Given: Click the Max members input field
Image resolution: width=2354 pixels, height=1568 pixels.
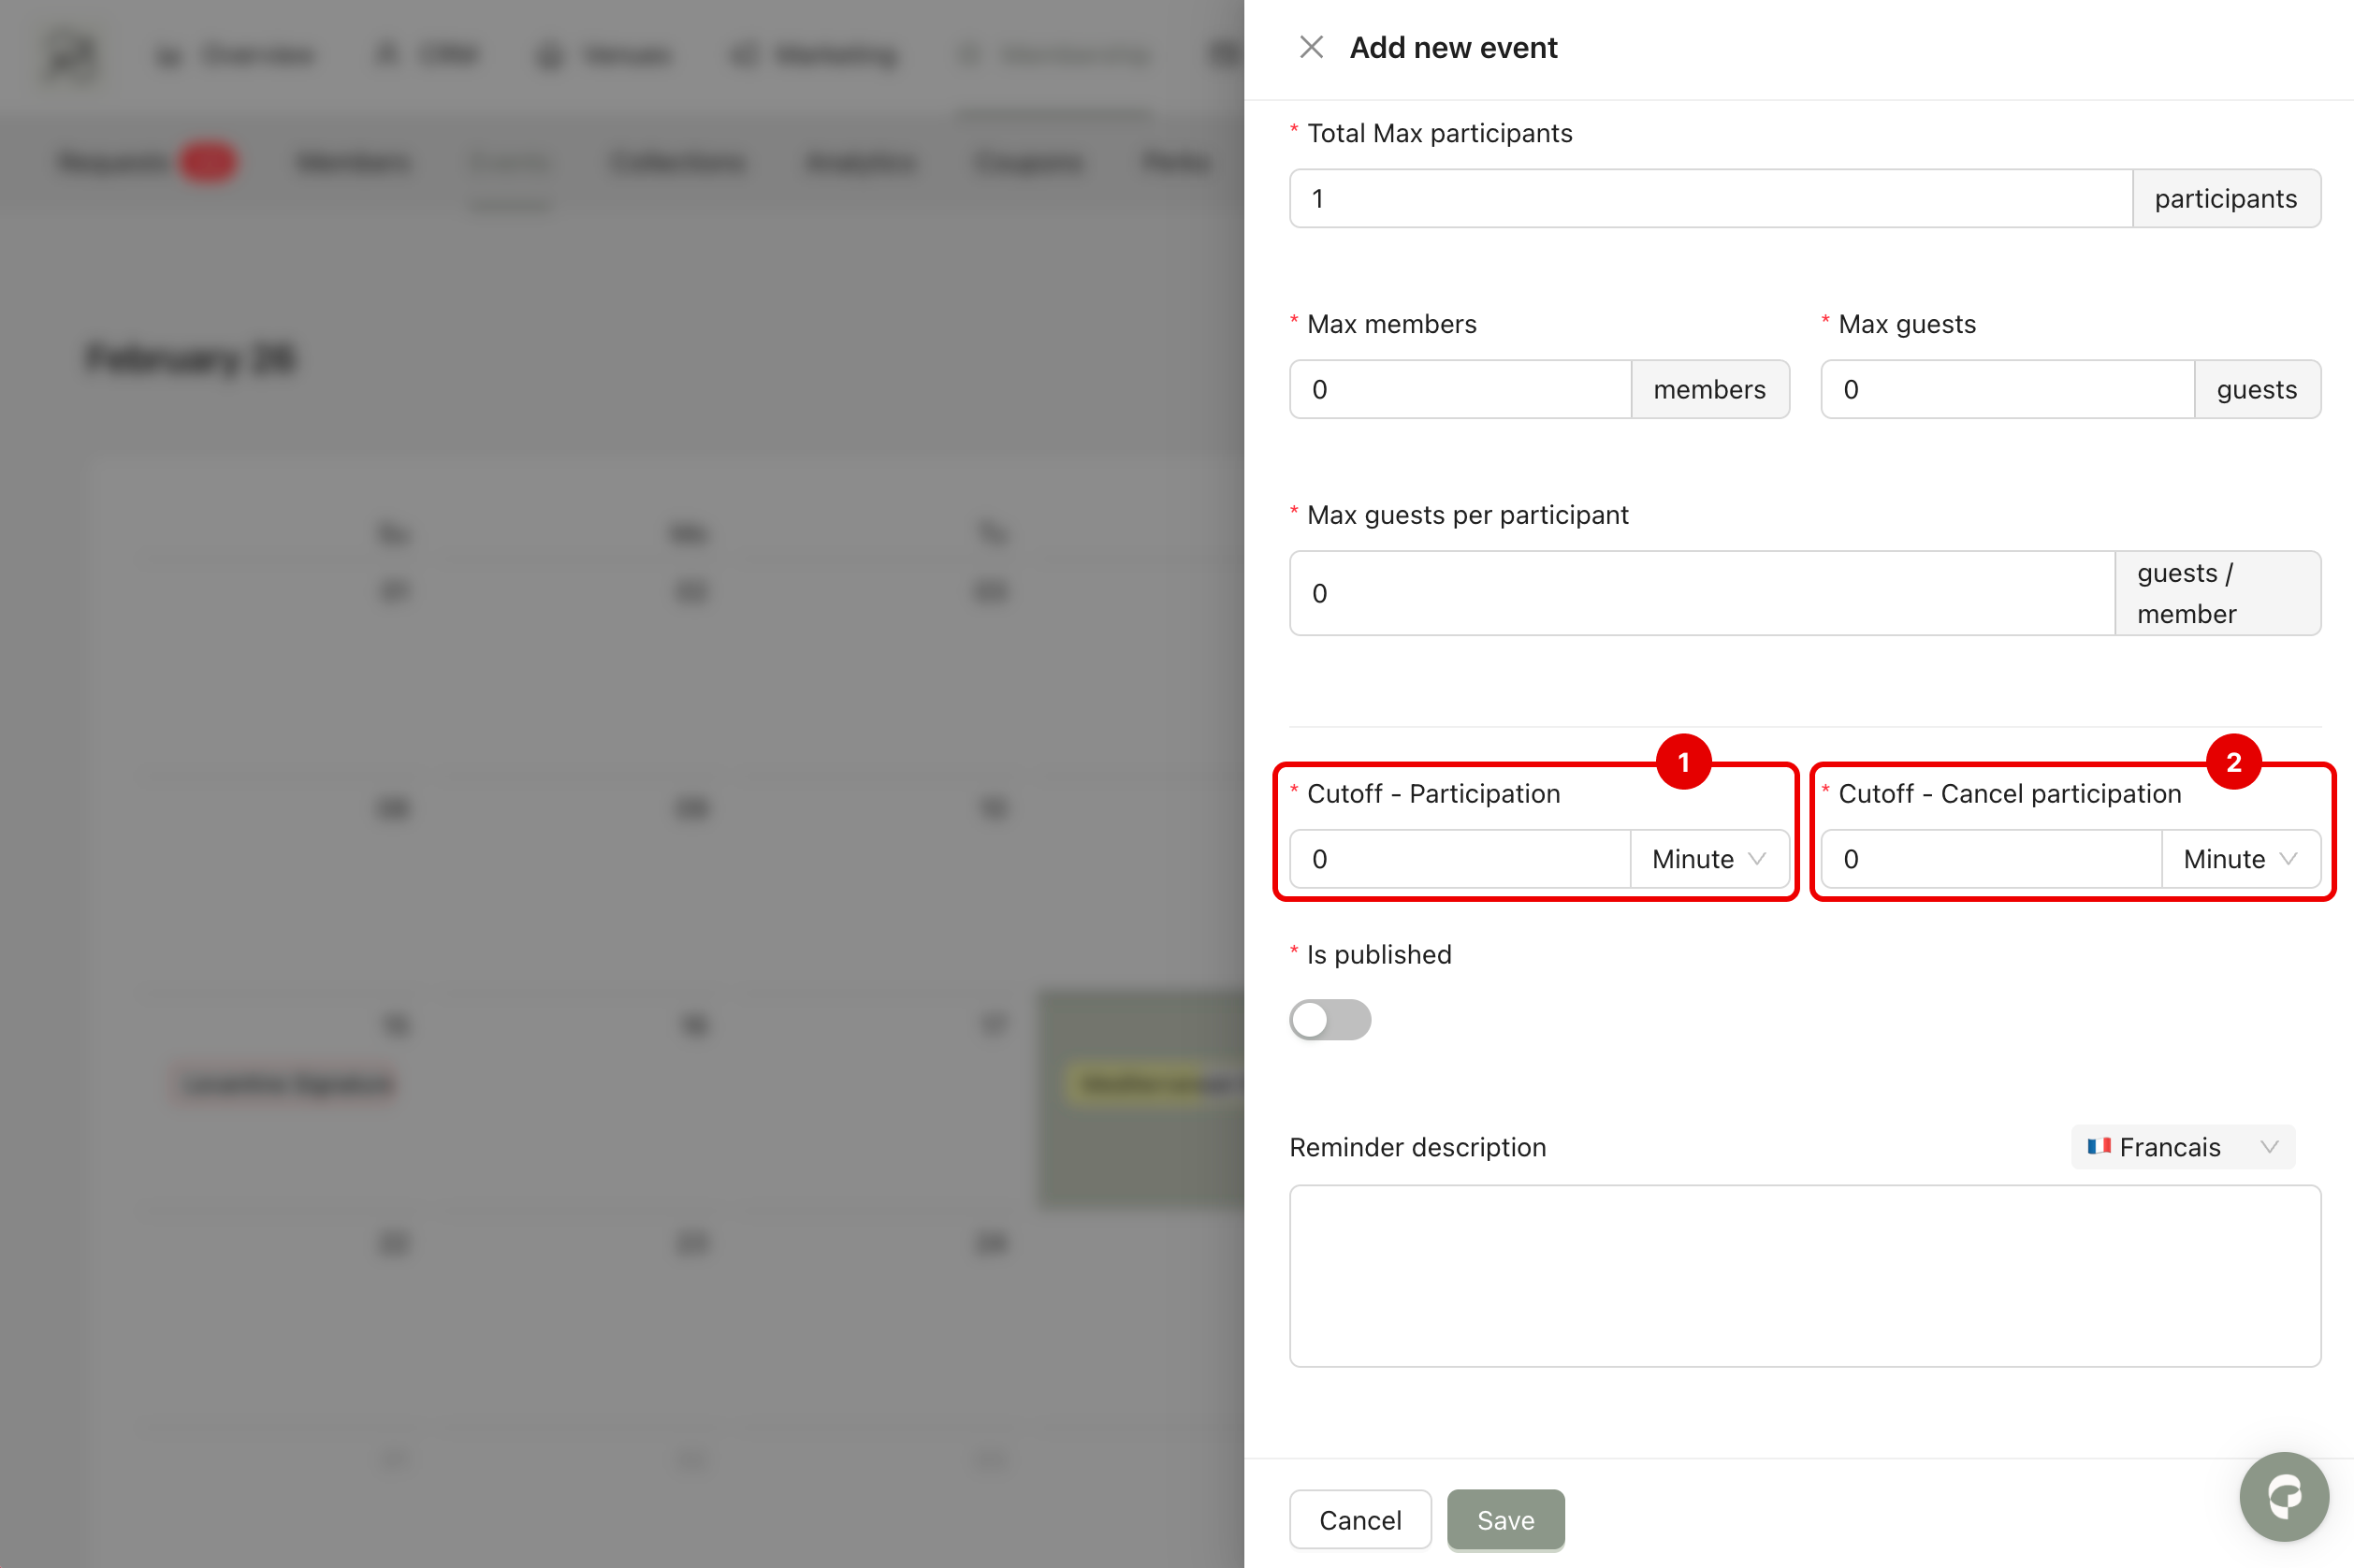Looking at the screenshot, I should 1460,390.
